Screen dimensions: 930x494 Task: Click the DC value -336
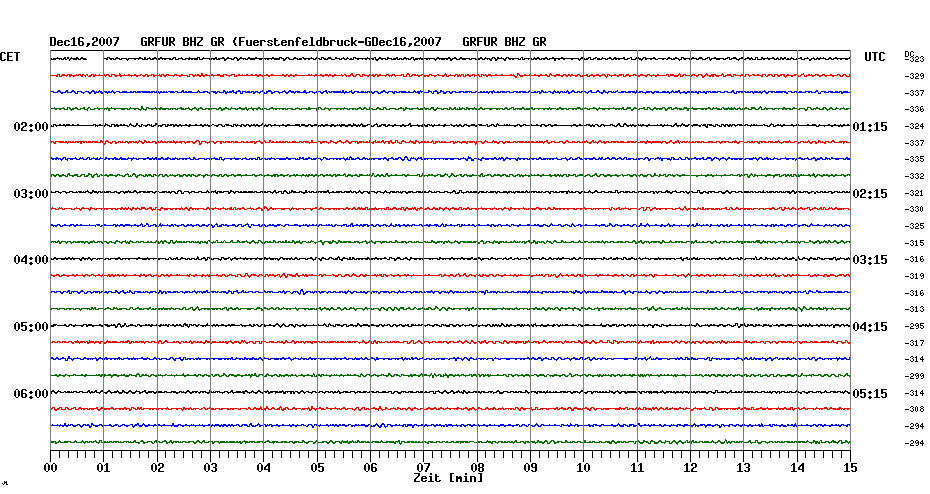(914, 110)
